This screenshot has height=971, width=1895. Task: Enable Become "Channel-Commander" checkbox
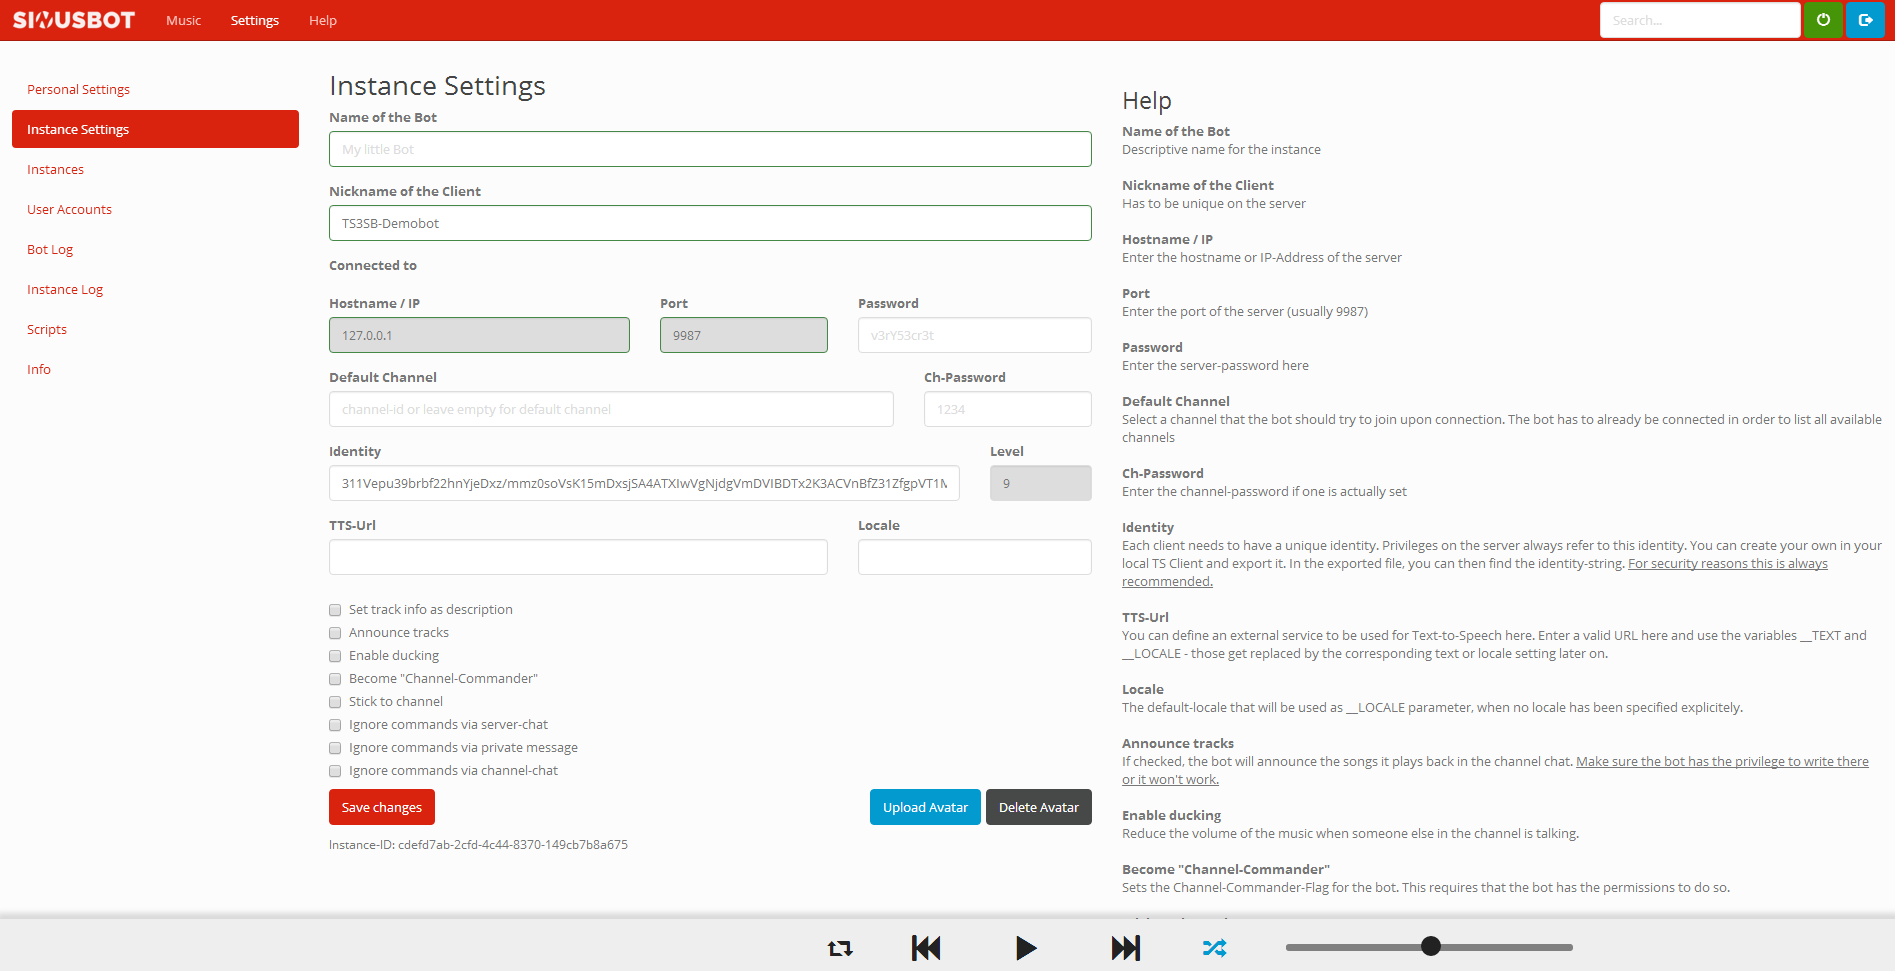pos(335,679)
